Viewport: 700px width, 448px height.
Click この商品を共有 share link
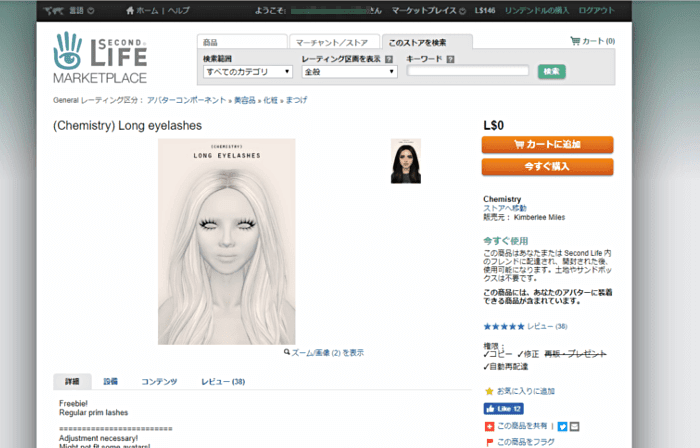522,426
